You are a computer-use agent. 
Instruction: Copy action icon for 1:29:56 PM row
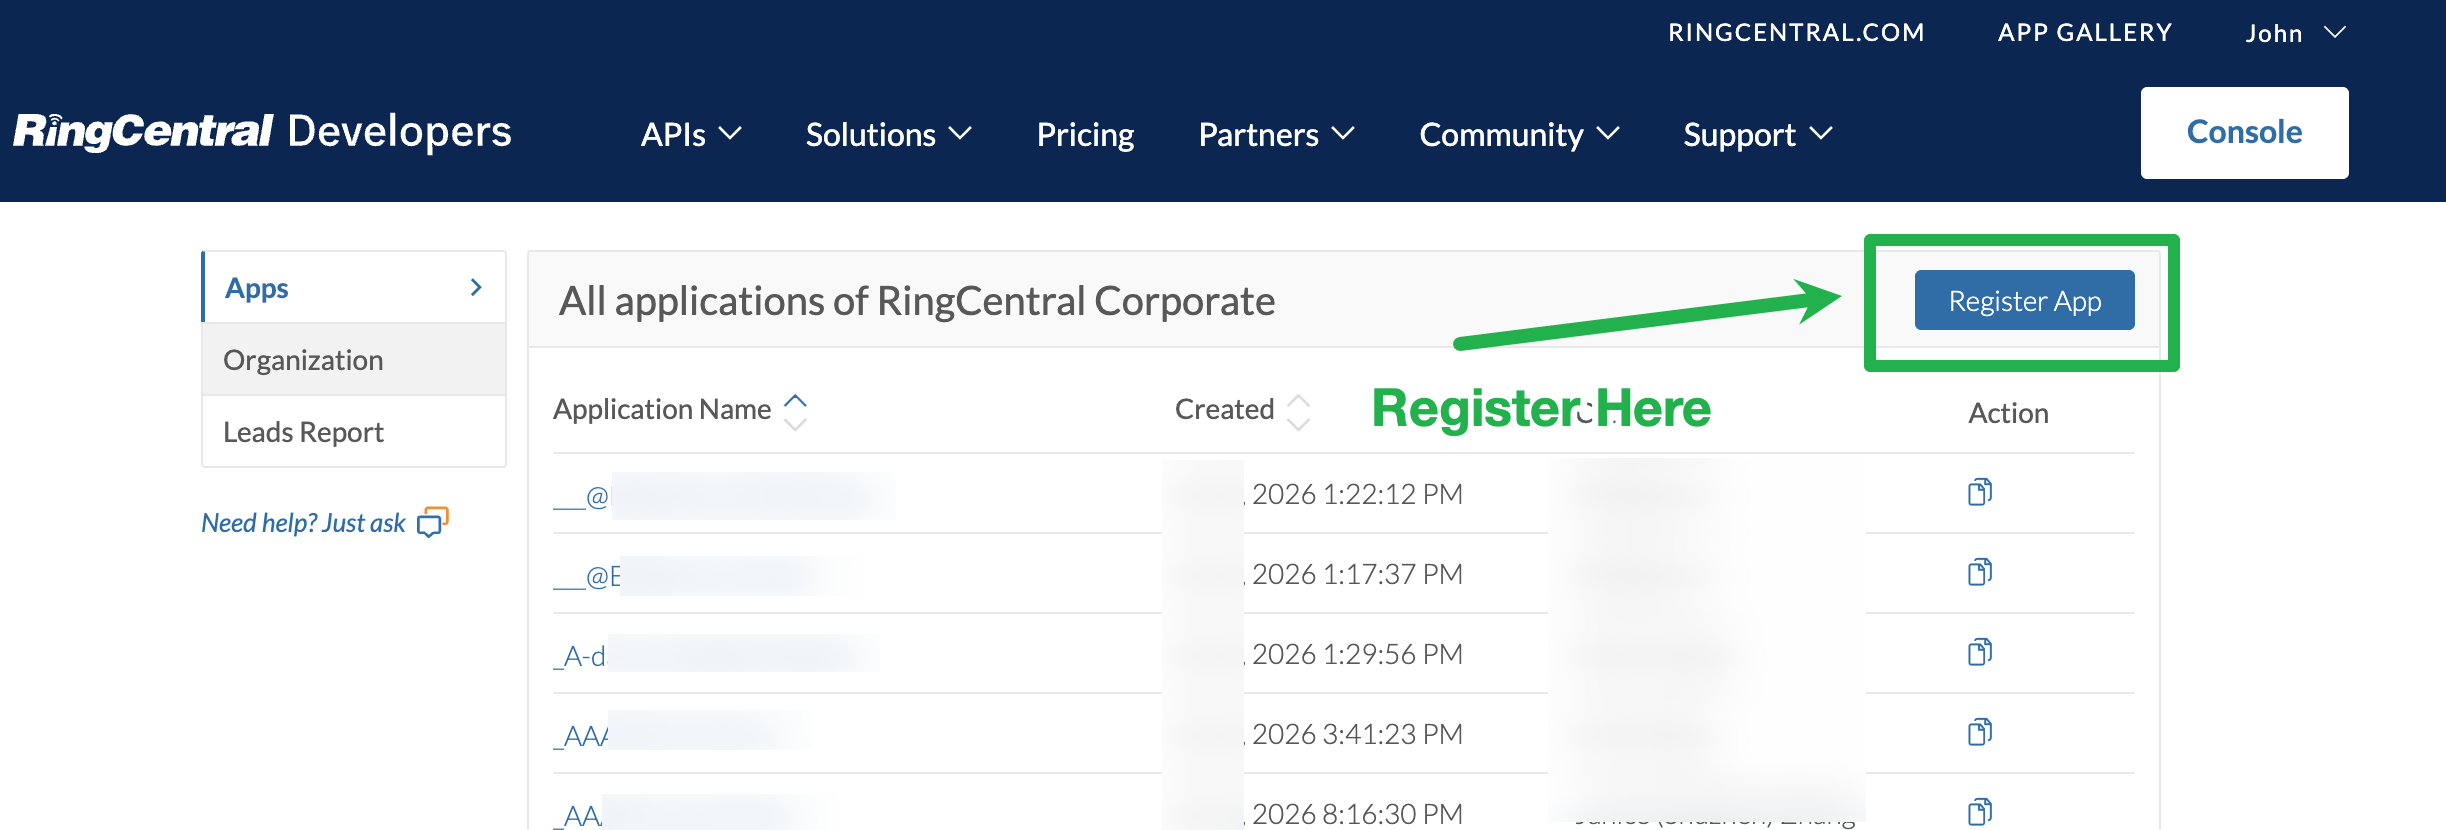tap(1980, 652)
